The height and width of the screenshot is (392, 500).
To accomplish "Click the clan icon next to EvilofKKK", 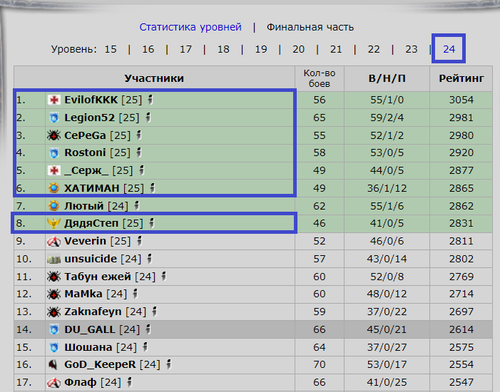I will click(54, 100).
